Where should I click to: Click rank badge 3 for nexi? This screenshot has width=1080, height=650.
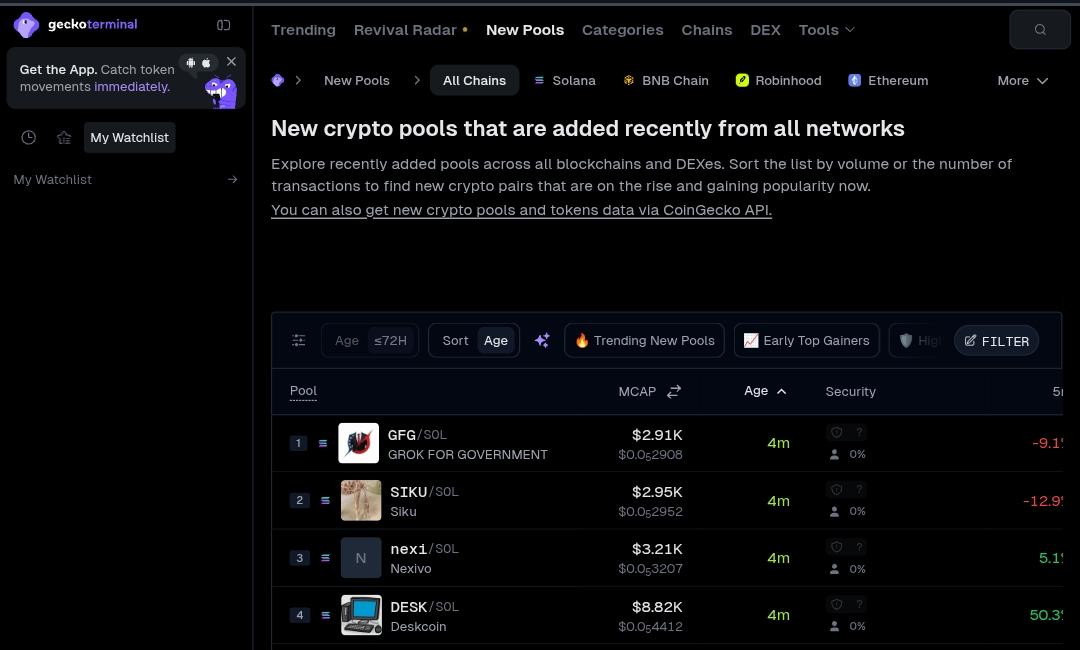(x=299, y=558)
